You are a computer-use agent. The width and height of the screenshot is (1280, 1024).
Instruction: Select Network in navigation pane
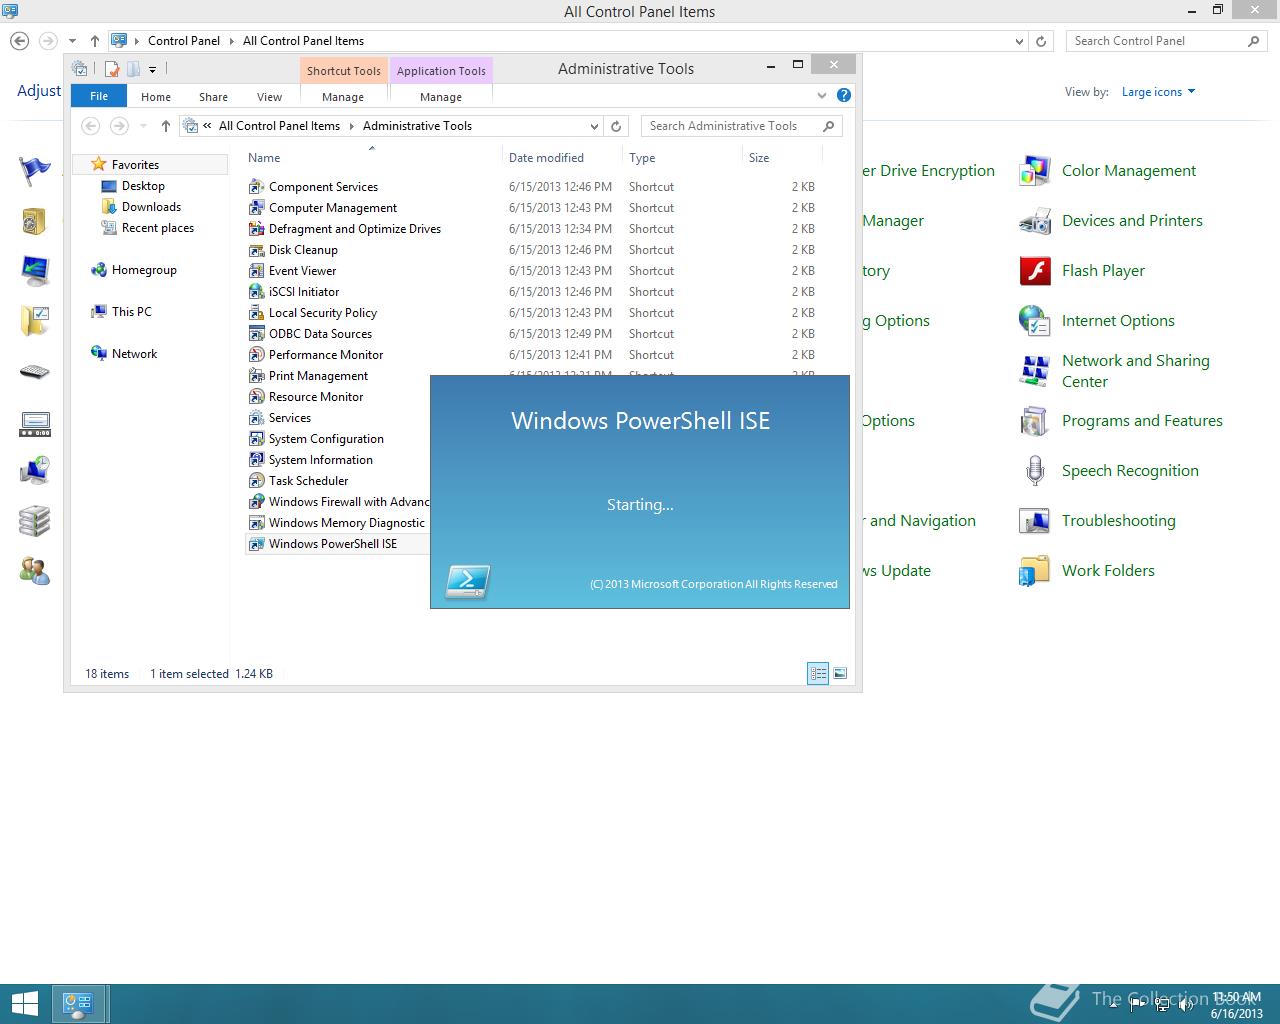tap(134, 354)
